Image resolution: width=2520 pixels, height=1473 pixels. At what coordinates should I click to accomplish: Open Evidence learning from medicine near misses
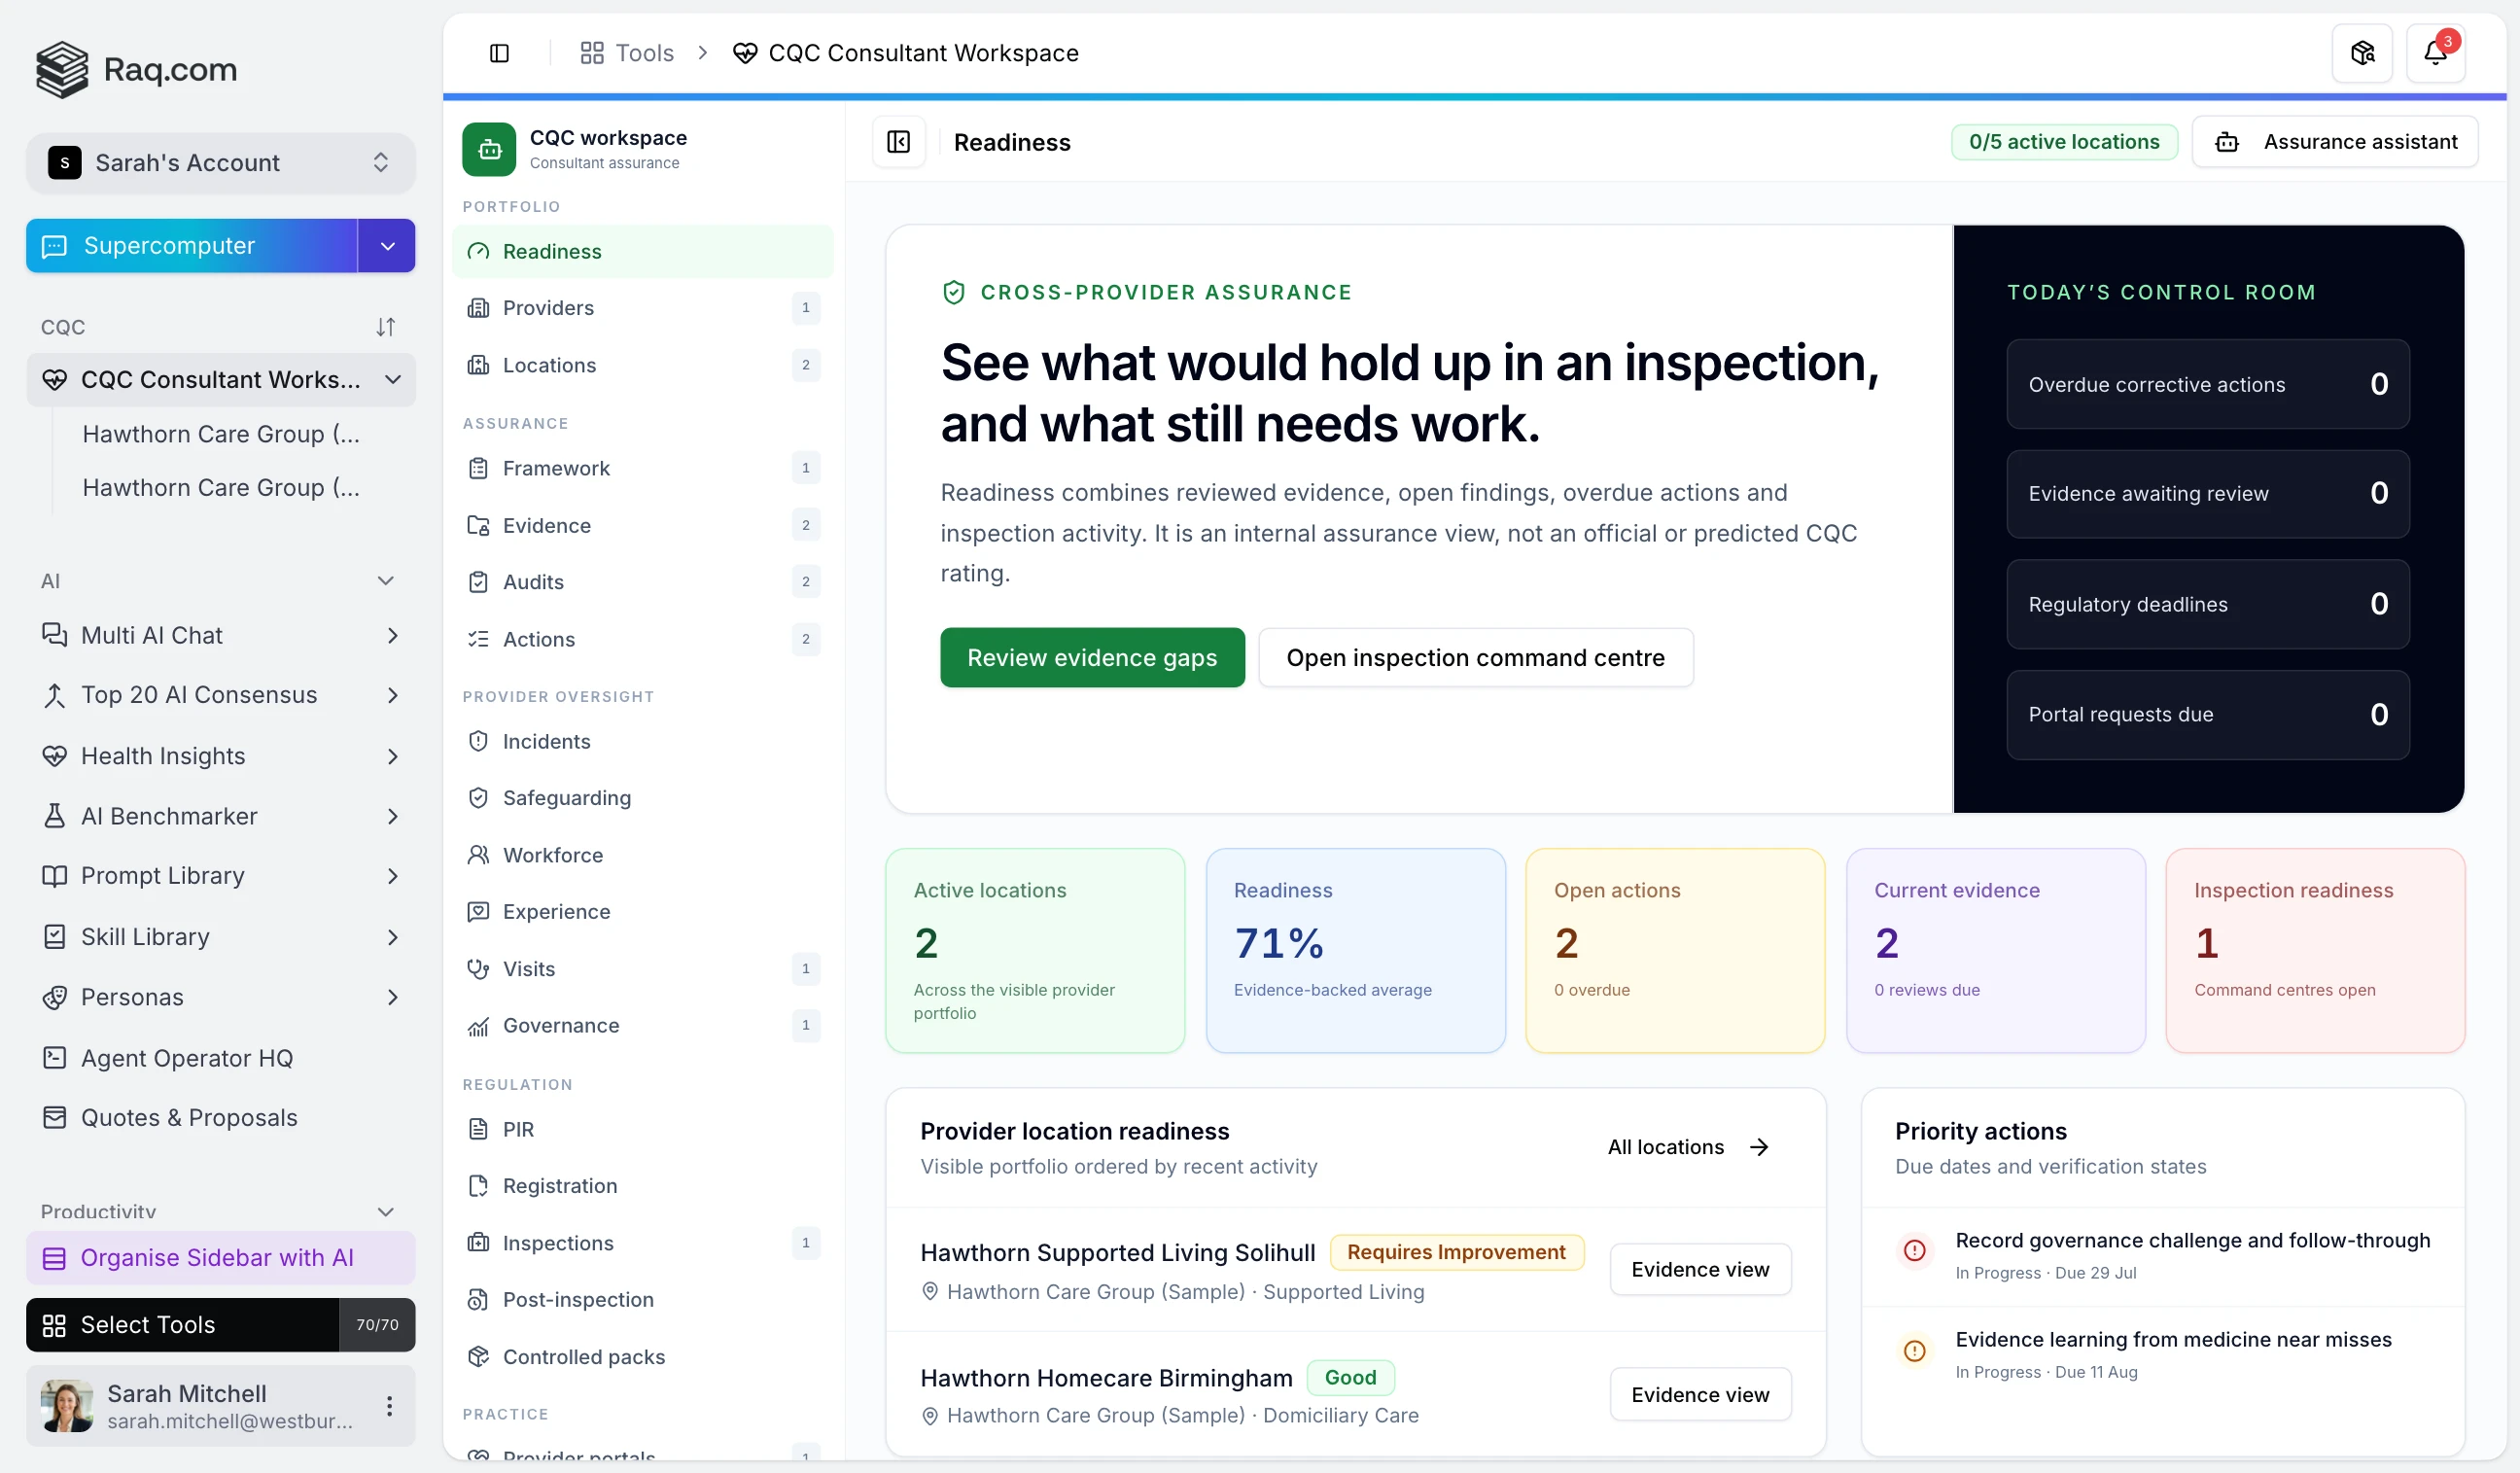click(2163, 1354)
